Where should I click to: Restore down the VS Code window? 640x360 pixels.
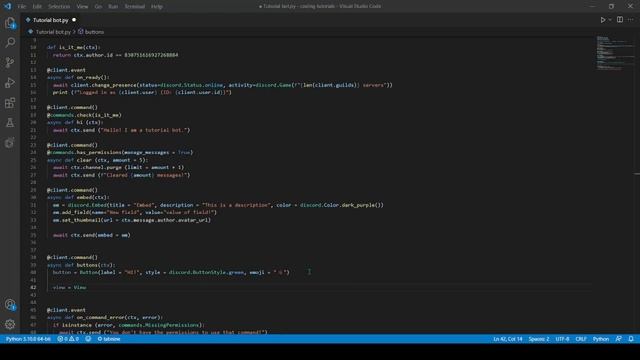(611, 6)
